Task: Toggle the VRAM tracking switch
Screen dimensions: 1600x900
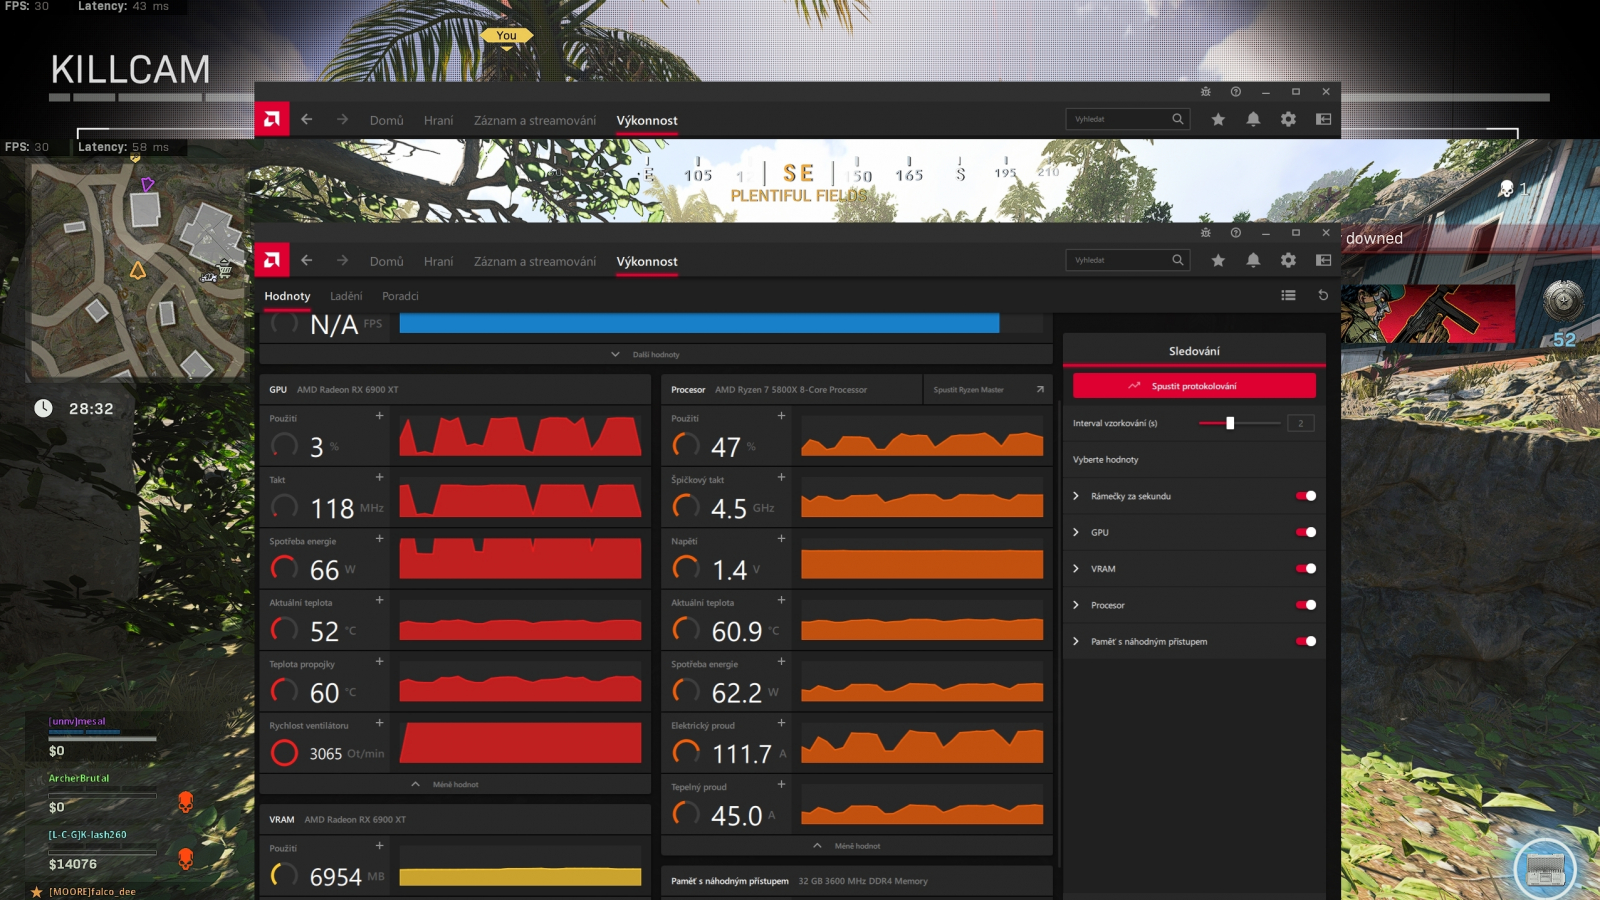Action: (1306, 568)
